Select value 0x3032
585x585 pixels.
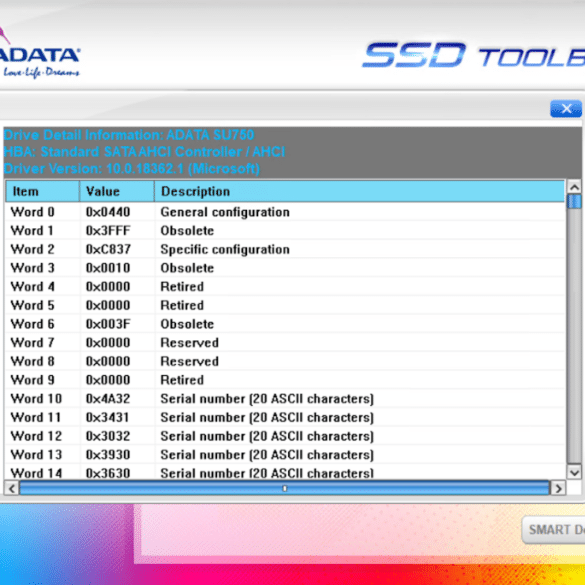(108, 436)
